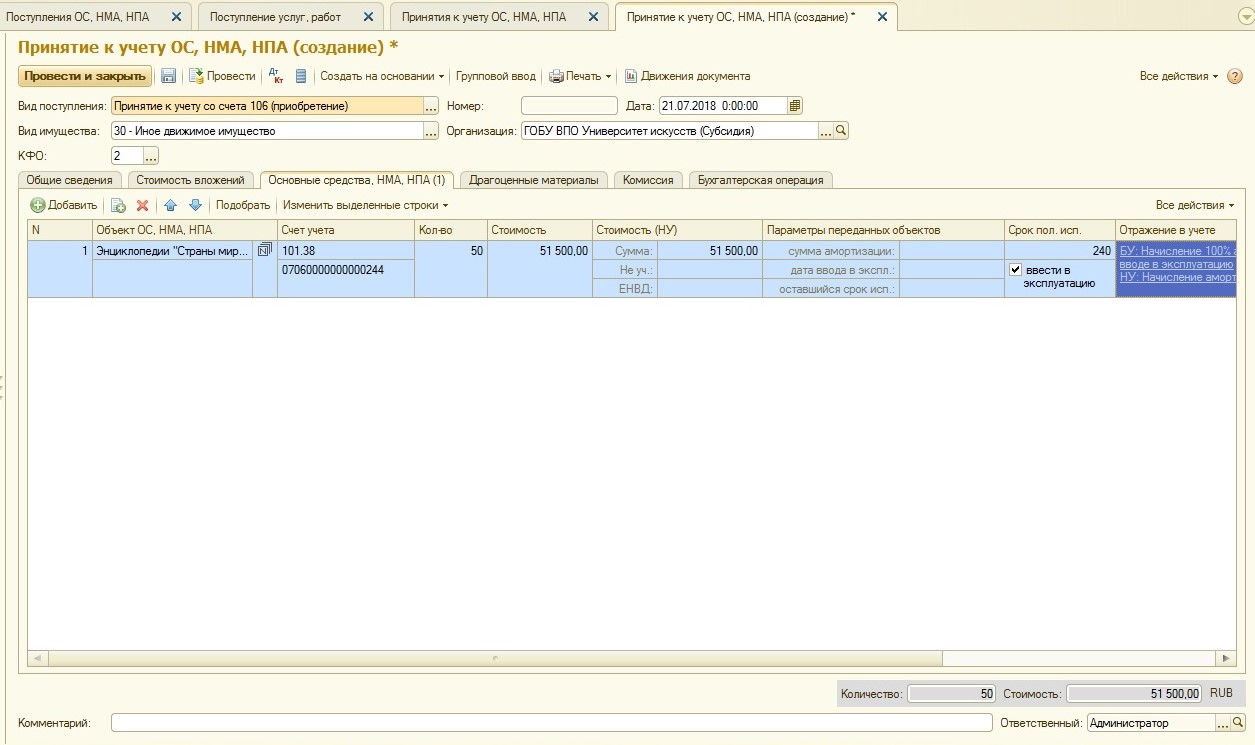
Task: Open the 'БУ: Начисление 100%' link
Action: point(1177,251)
